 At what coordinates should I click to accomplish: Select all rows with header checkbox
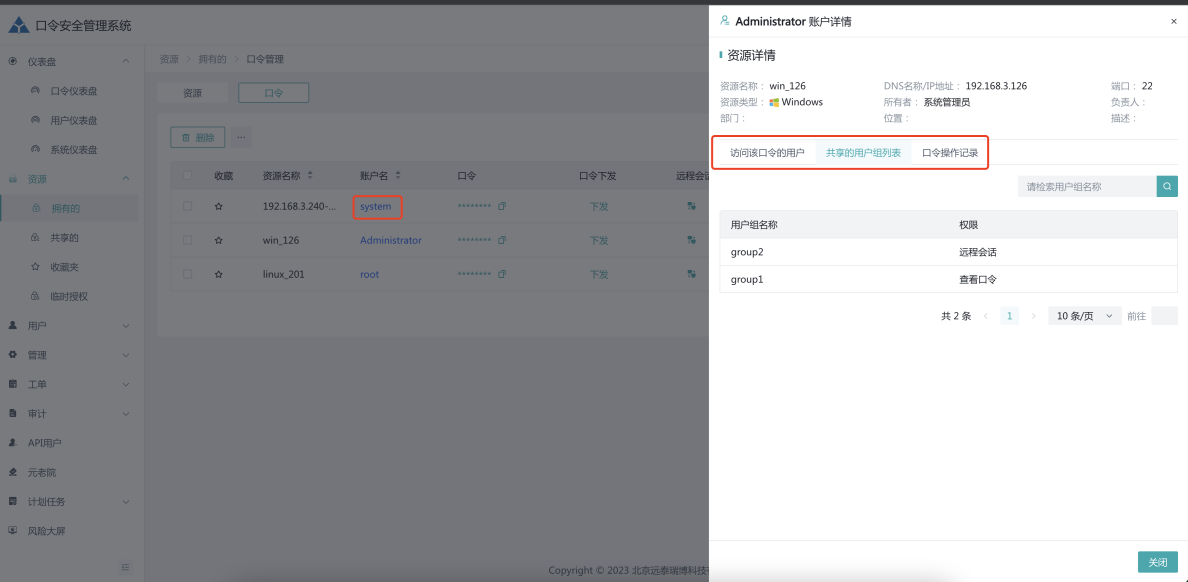click(187, 175)
